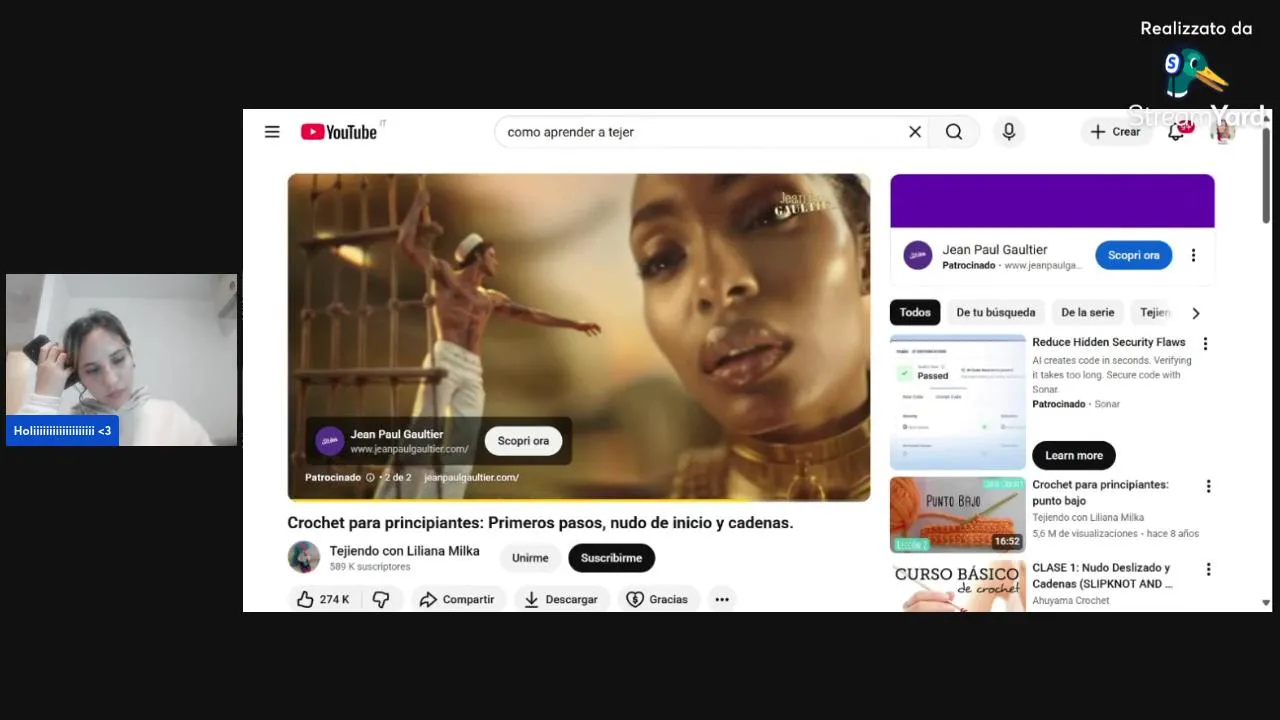The height and width of the screenshot is (720, 1280).
Task: Click the video title 'Crochet para principiantes: Primeros pasos'
Action: [x=540, y=523]
